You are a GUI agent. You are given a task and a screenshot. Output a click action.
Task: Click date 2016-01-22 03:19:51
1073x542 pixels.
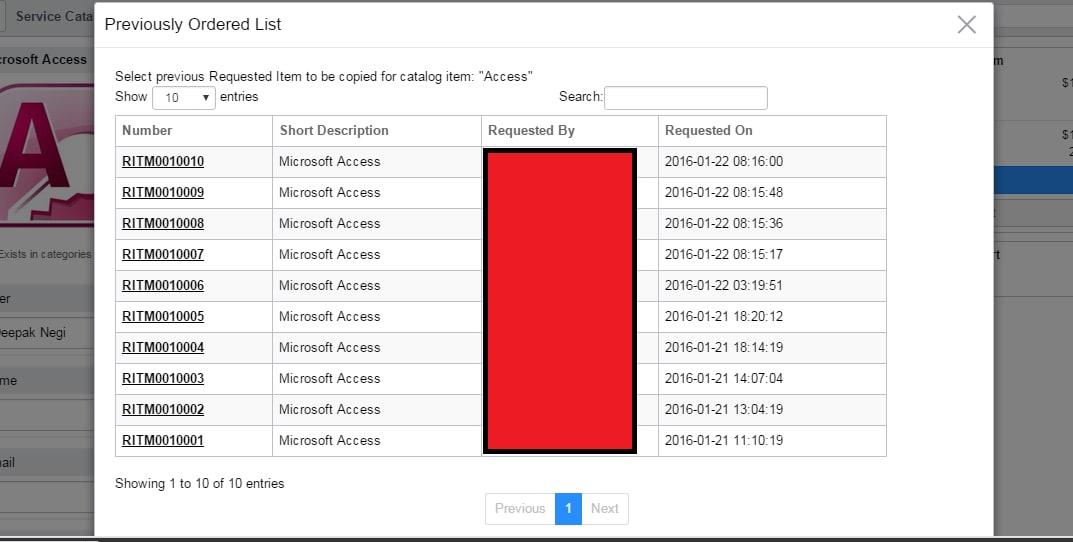point(724,285)
